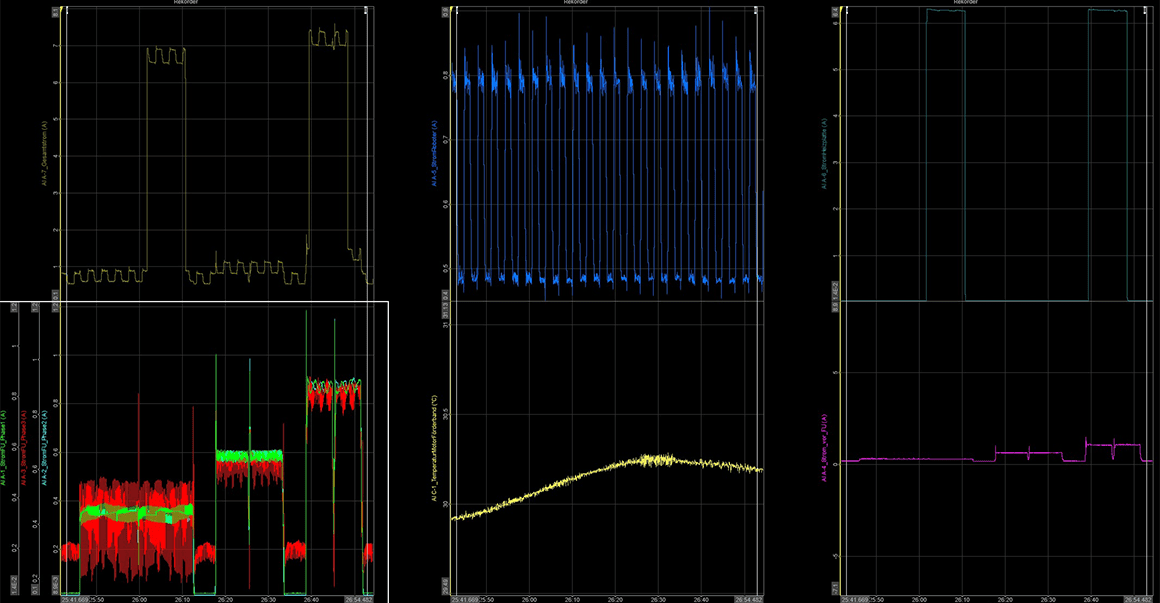Click yellow cursor line in Gesamtstrom graph
Viewport: 1160px width, 603px height.
click(63, 150)
